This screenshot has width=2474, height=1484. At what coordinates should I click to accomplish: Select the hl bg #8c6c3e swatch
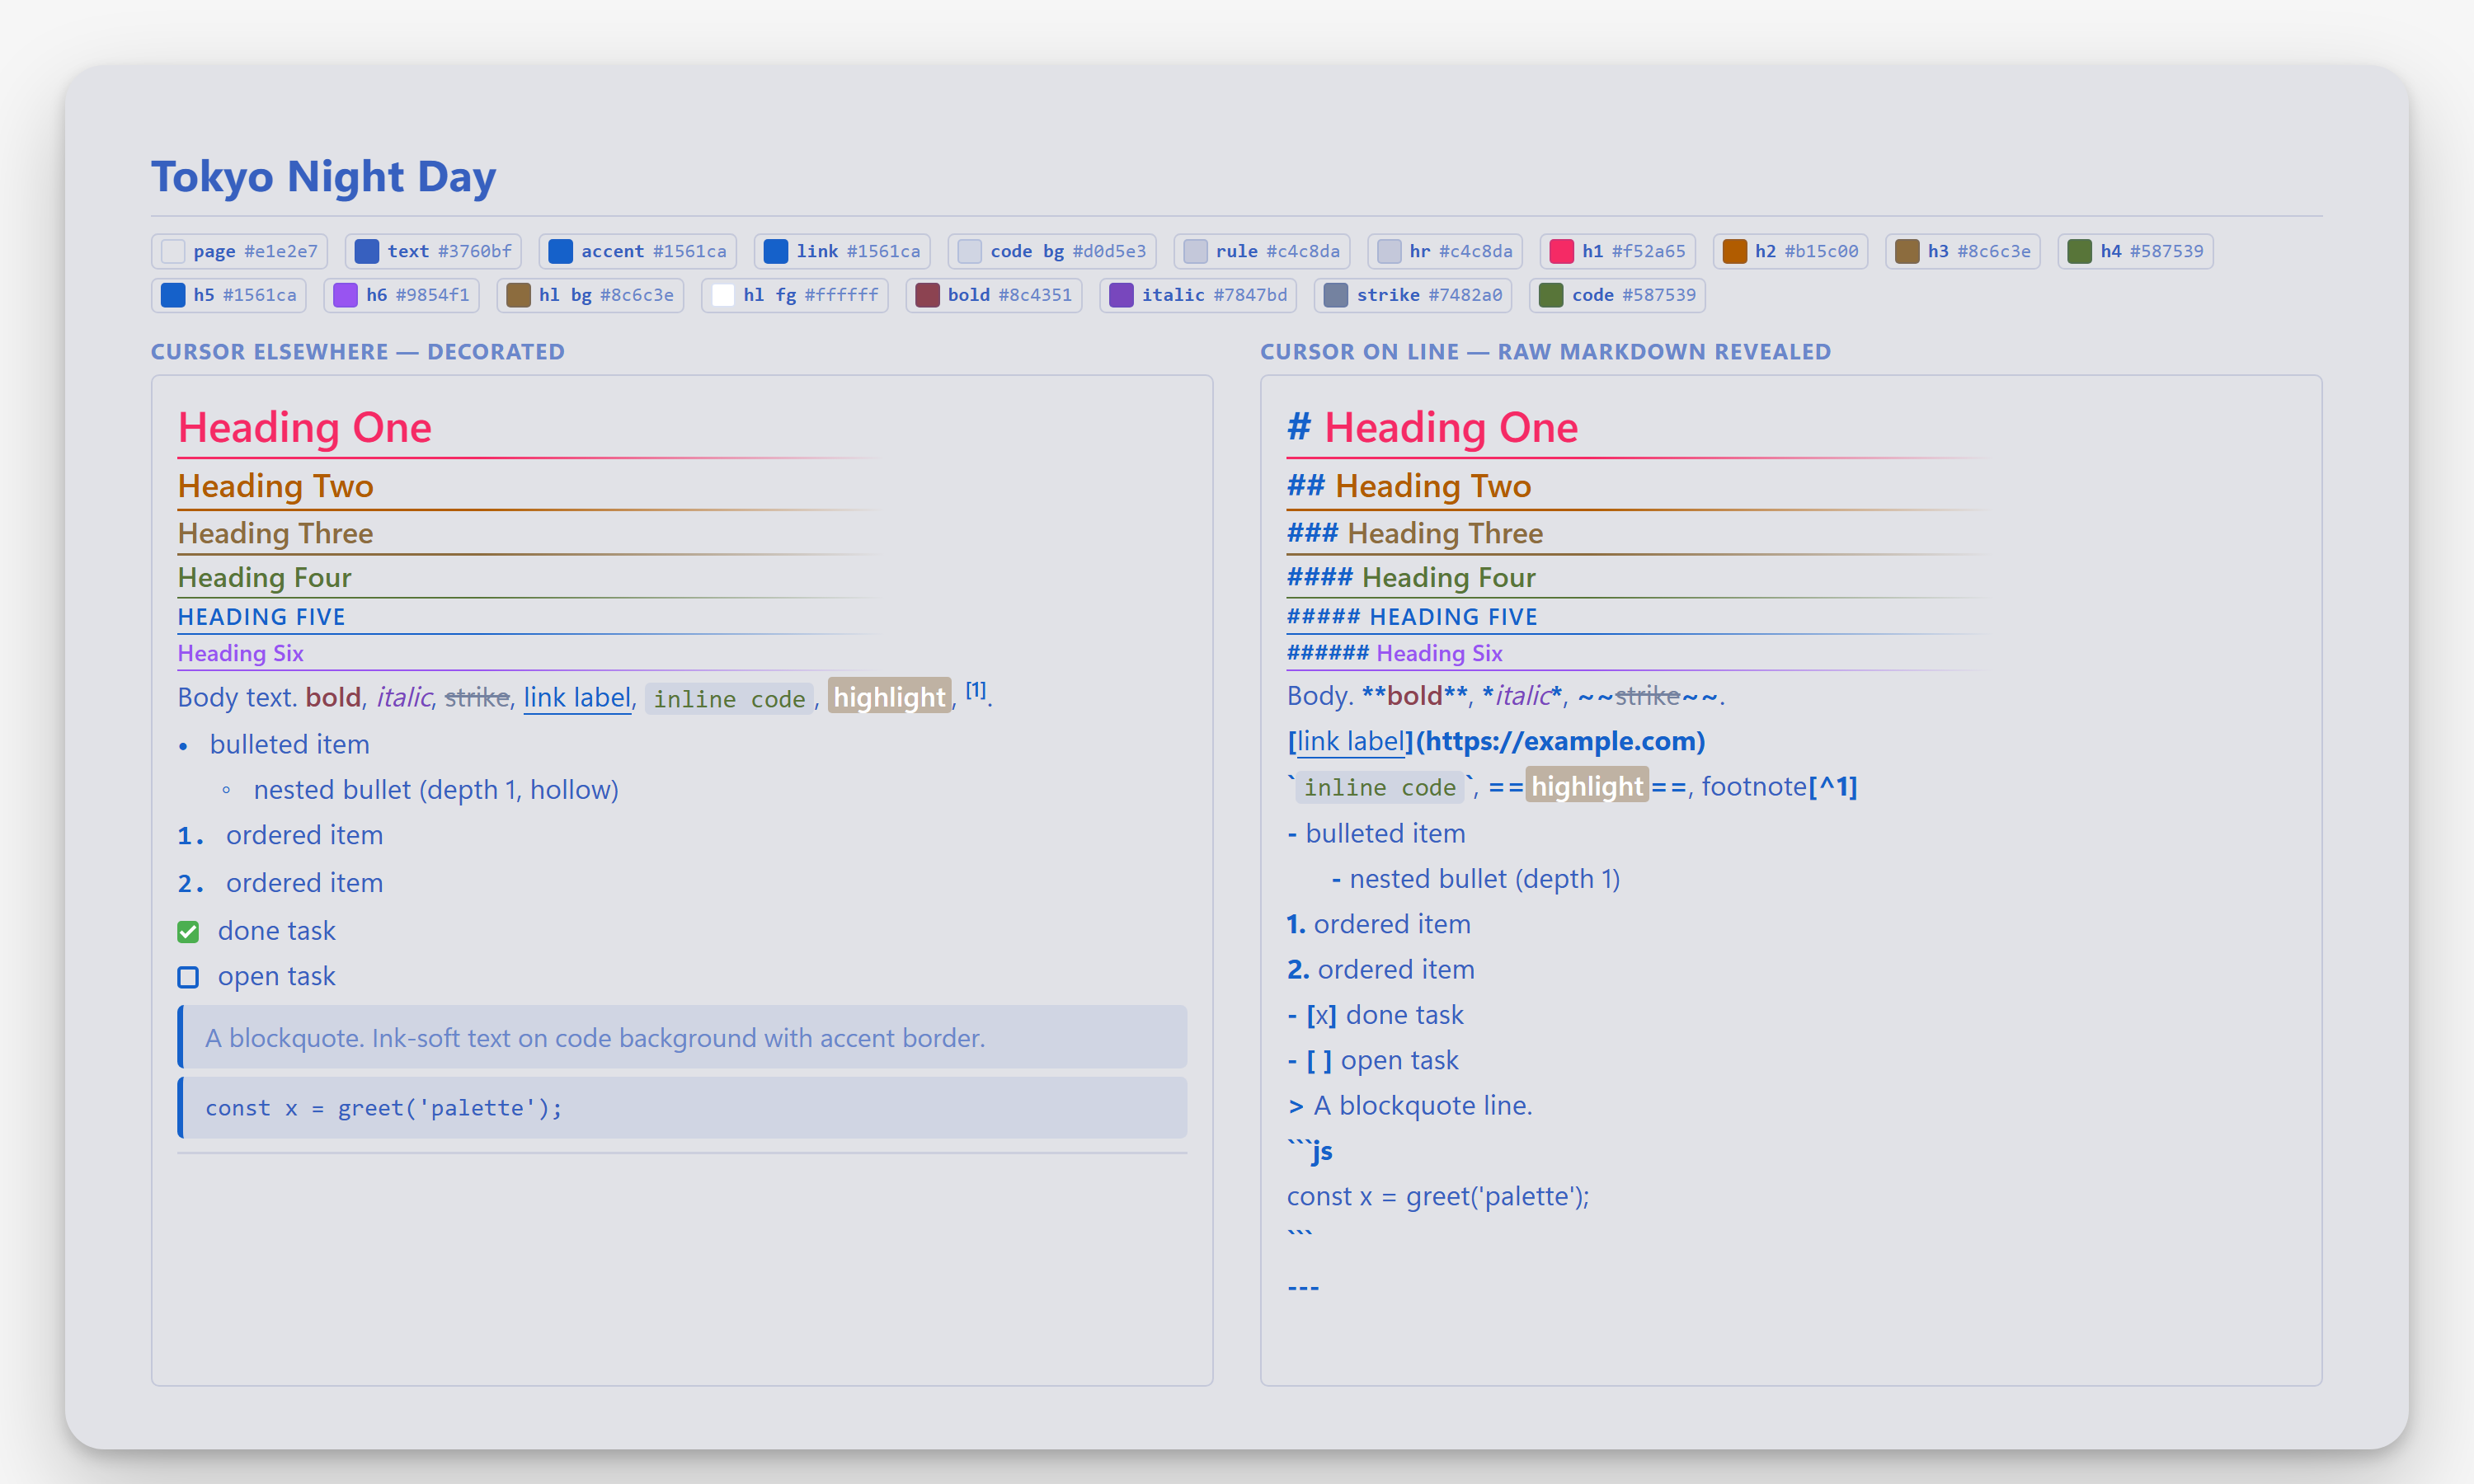tap(590, 295)
